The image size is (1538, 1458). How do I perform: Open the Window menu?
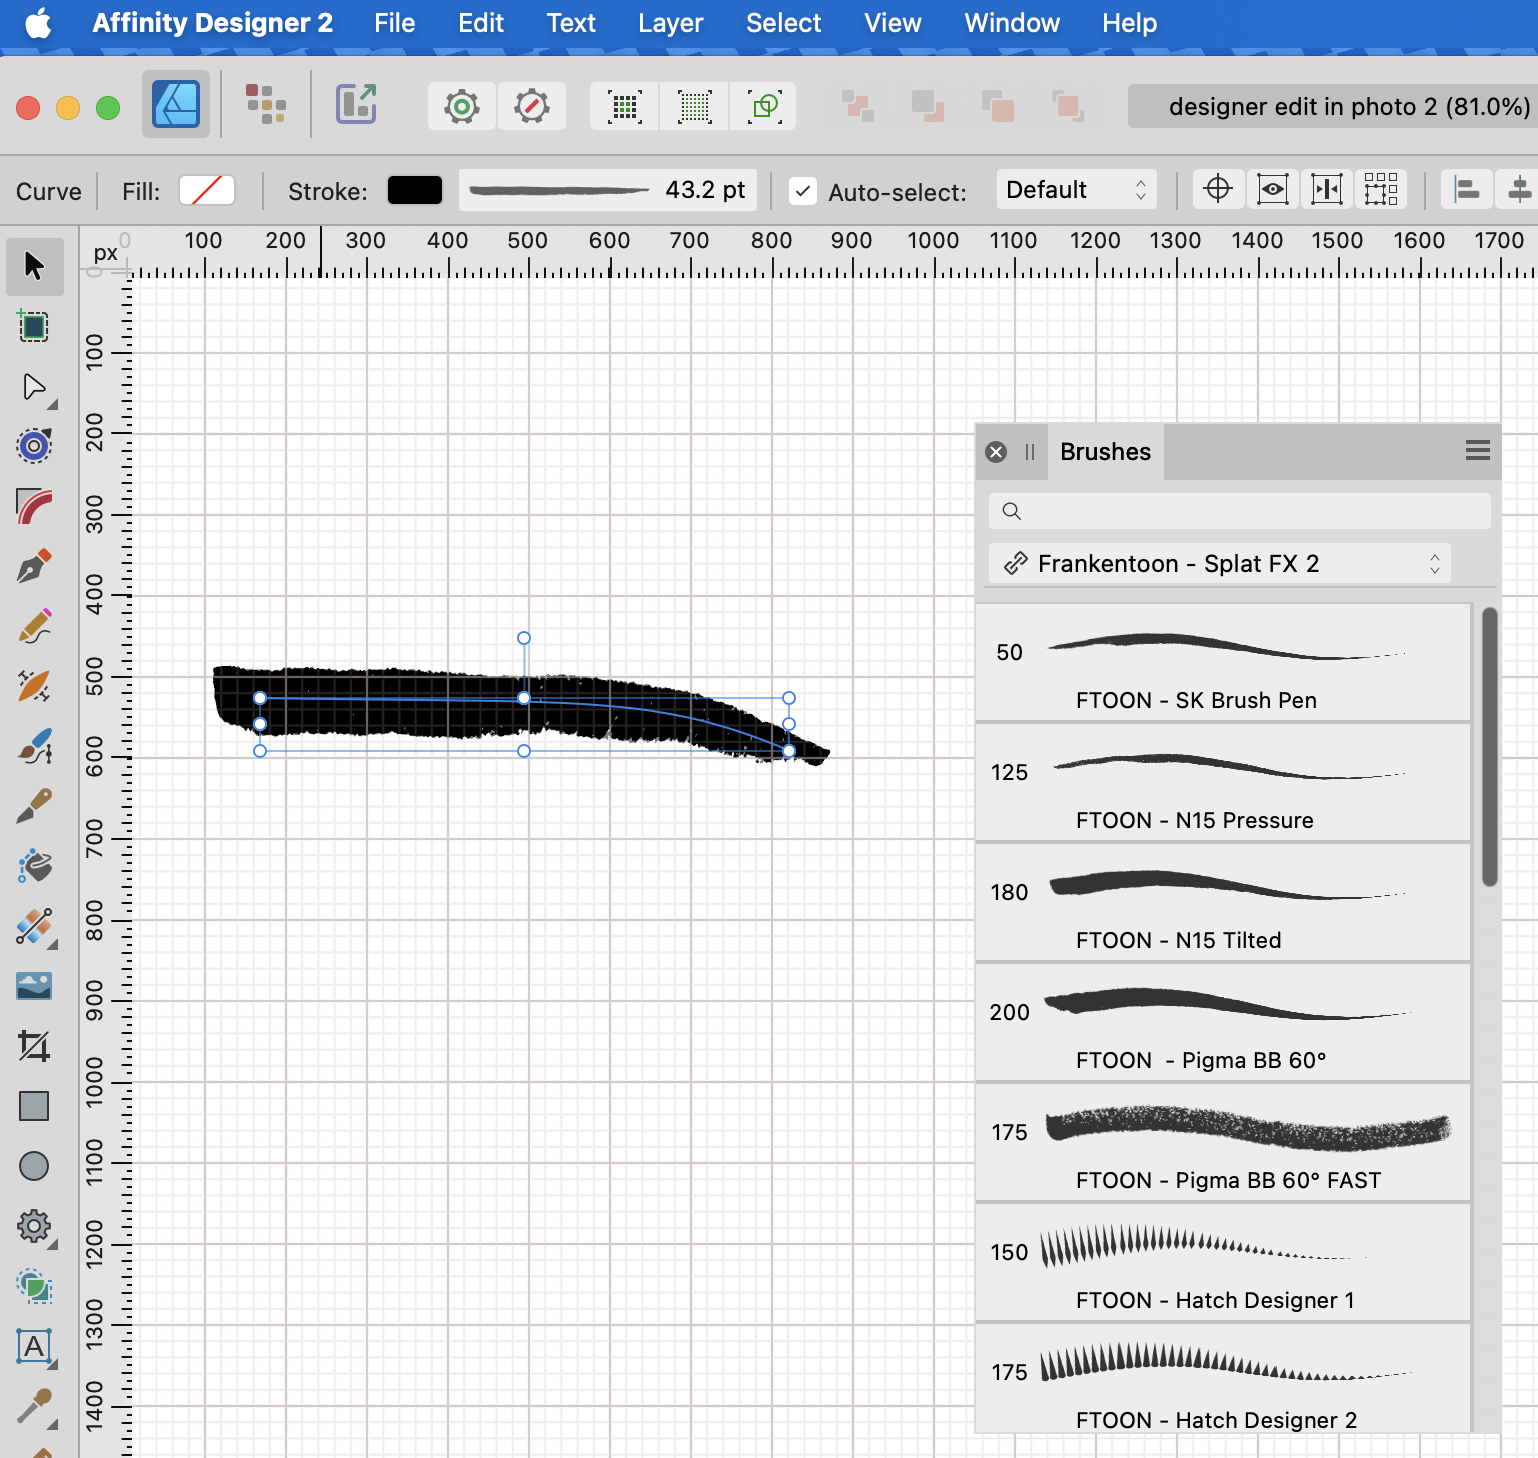click(1012, 23)
